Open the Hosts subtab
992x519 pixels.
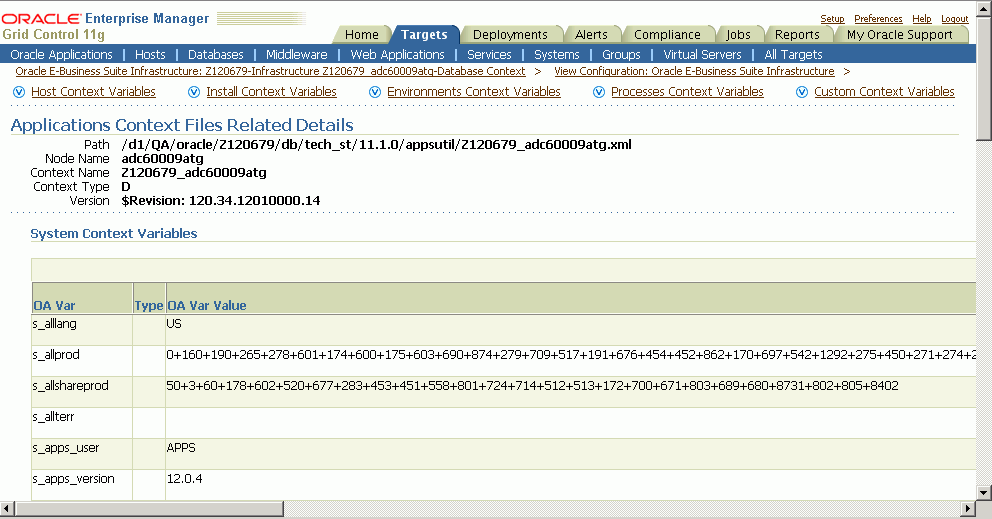pyautogui.click(x=150, y=54)
